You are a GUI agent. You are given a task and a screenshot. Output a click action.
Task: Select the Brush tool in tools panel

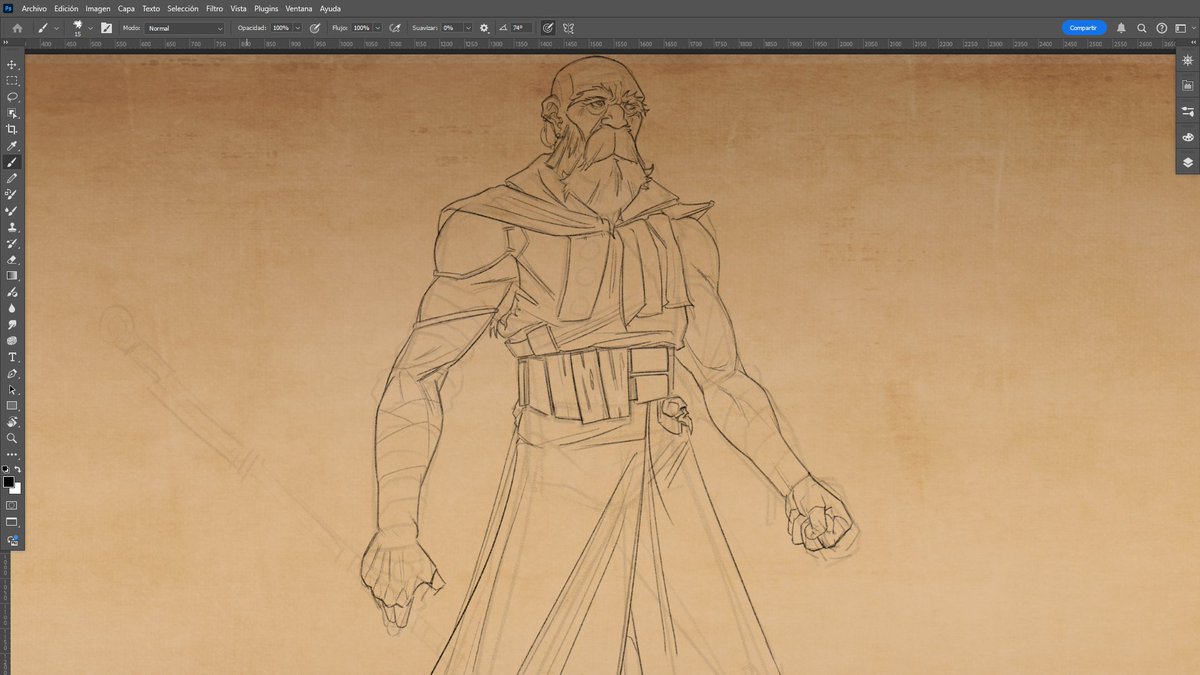(x=12, y=162)
